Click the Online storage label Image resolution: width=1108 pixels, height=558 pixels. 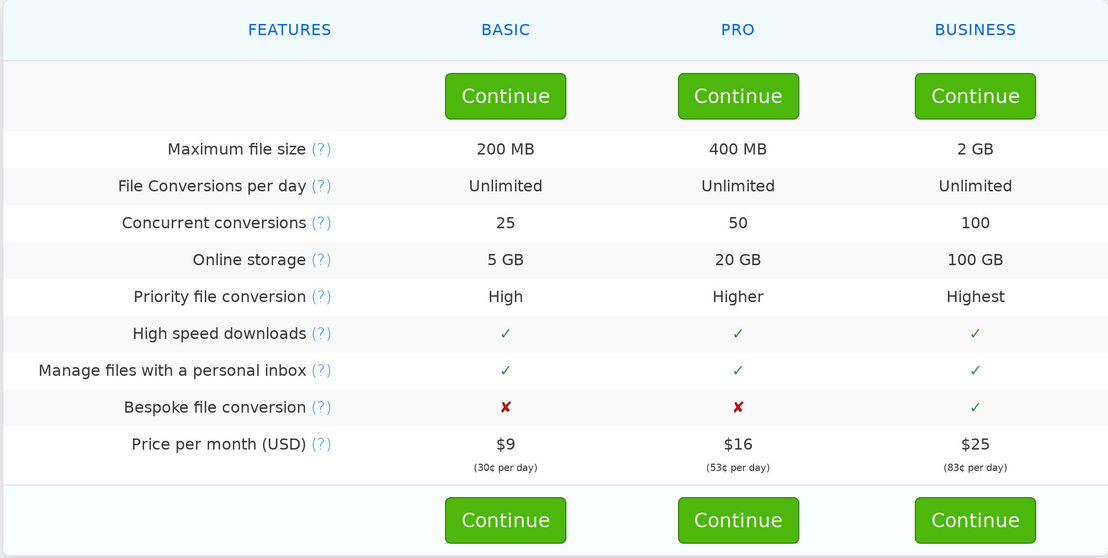tap(249, 260)
